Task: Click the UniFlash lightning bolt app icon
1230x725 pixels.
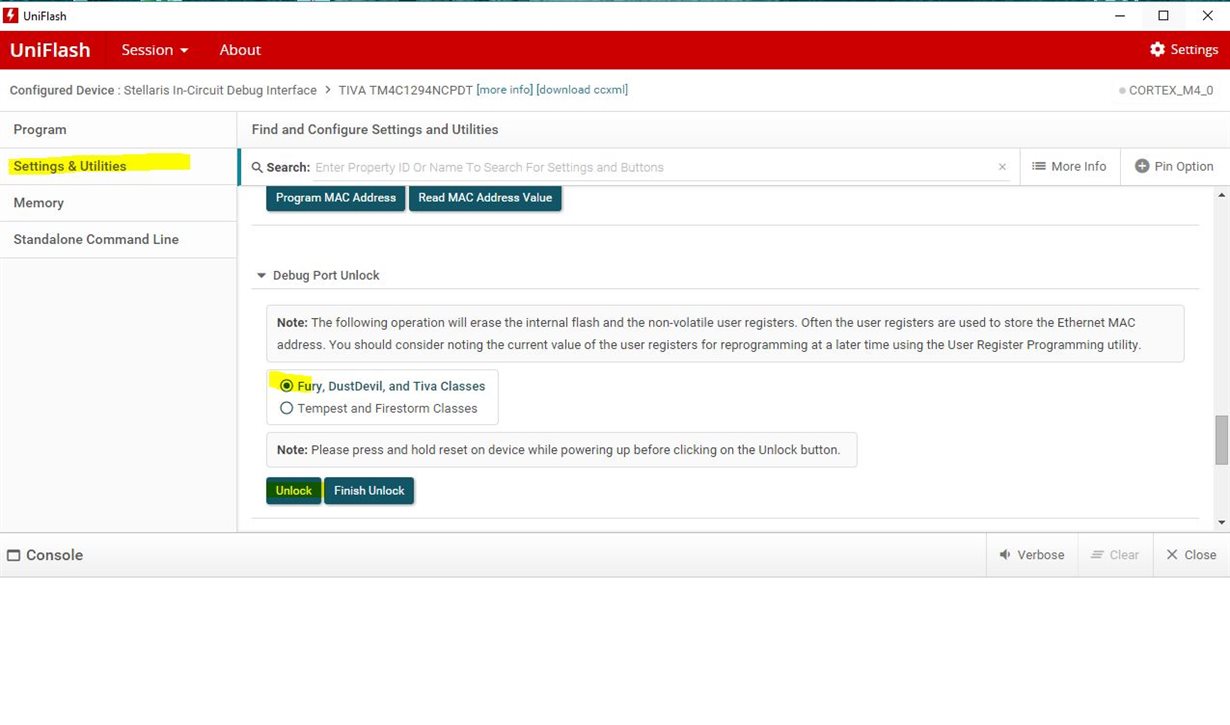Action: [11, 15]
